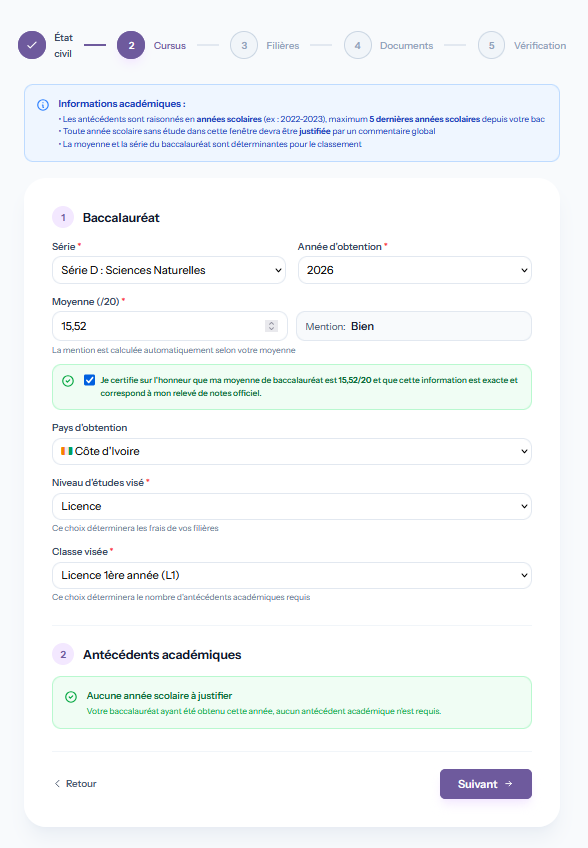
Task: Click green check icon near Aucune année scolaire
Action: click(x=71, y=697)
